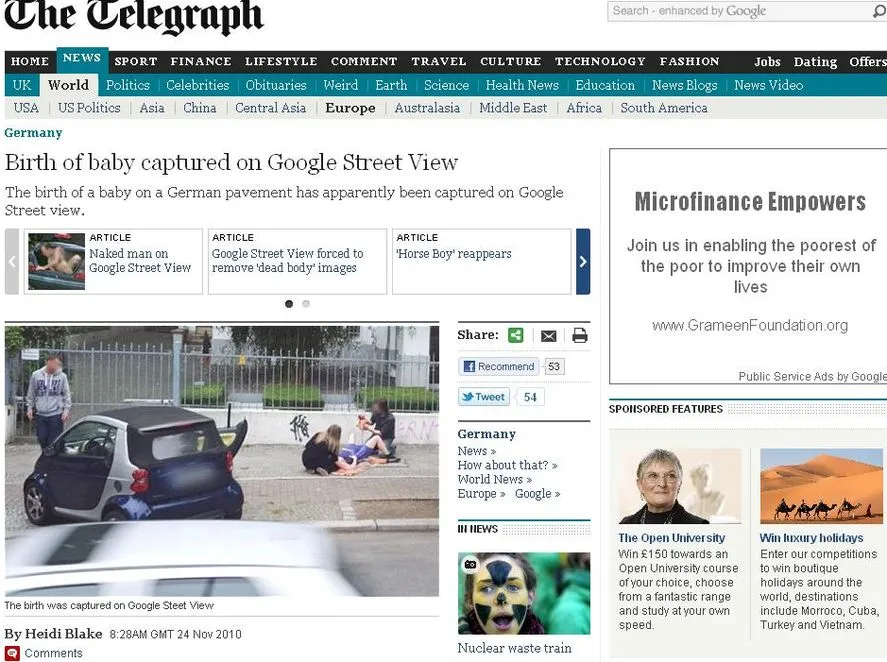
Task: Open email sharing via the envelope icon
Action: (548, 335)
